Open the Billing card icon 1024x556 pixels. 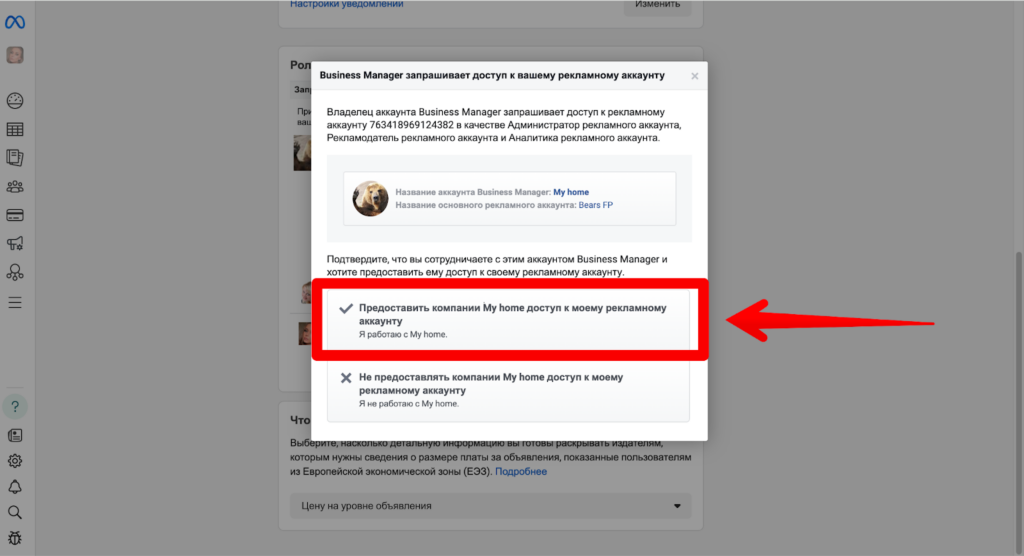(x=15, y=215)
